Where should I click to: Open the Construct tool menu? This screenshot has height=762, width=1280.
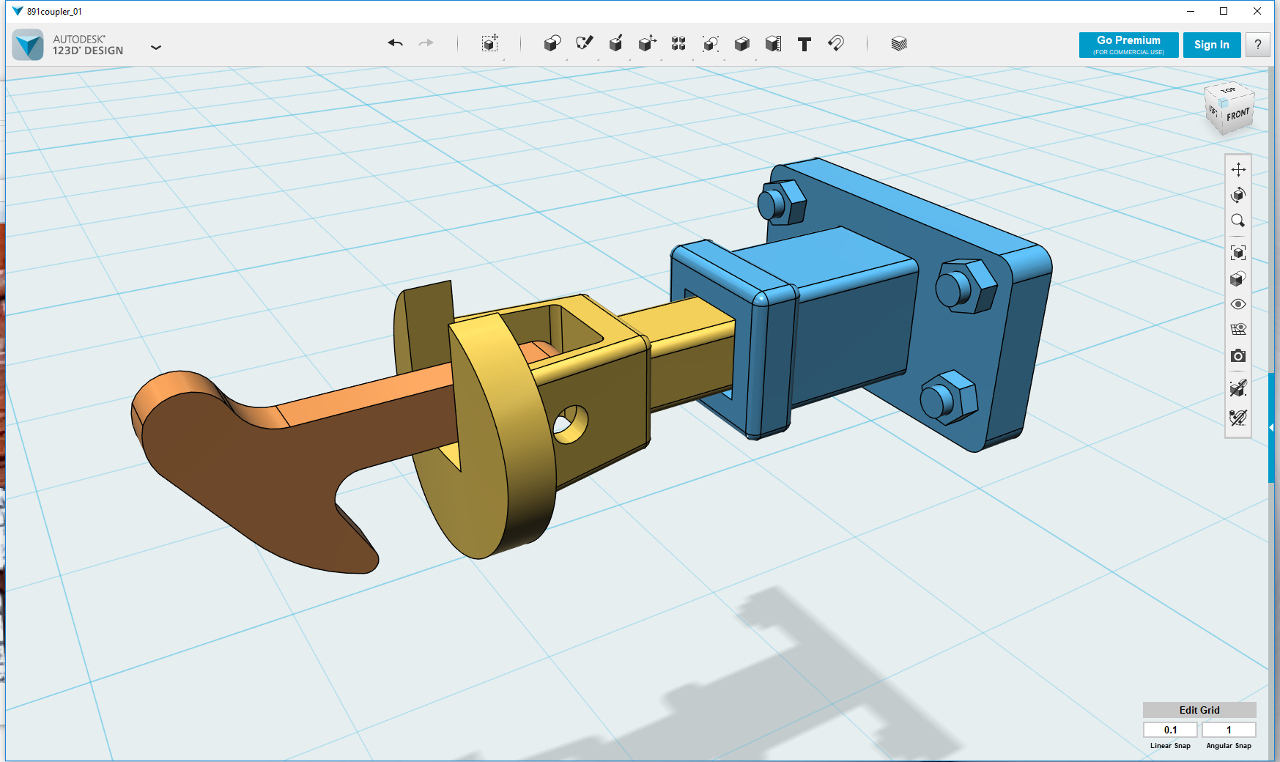coord(616,44)
